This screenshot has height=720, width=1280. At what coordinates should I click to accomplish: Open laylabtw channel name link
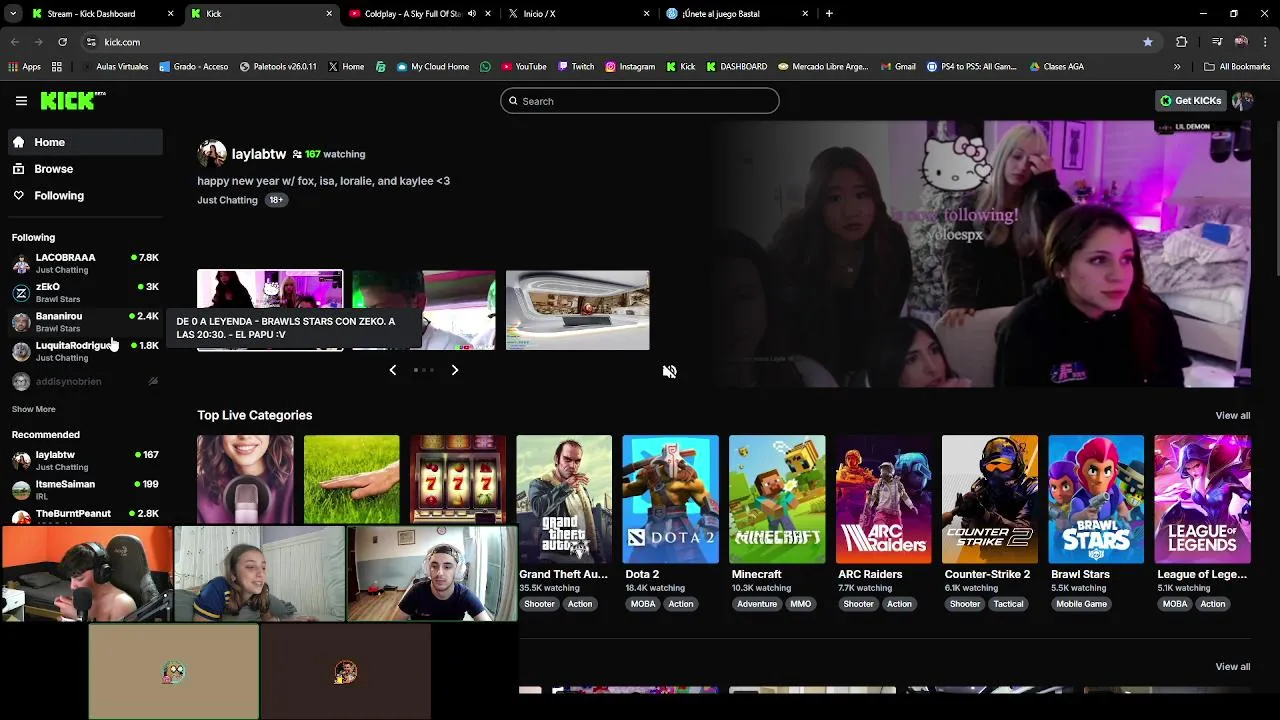(x=259, y=154)
